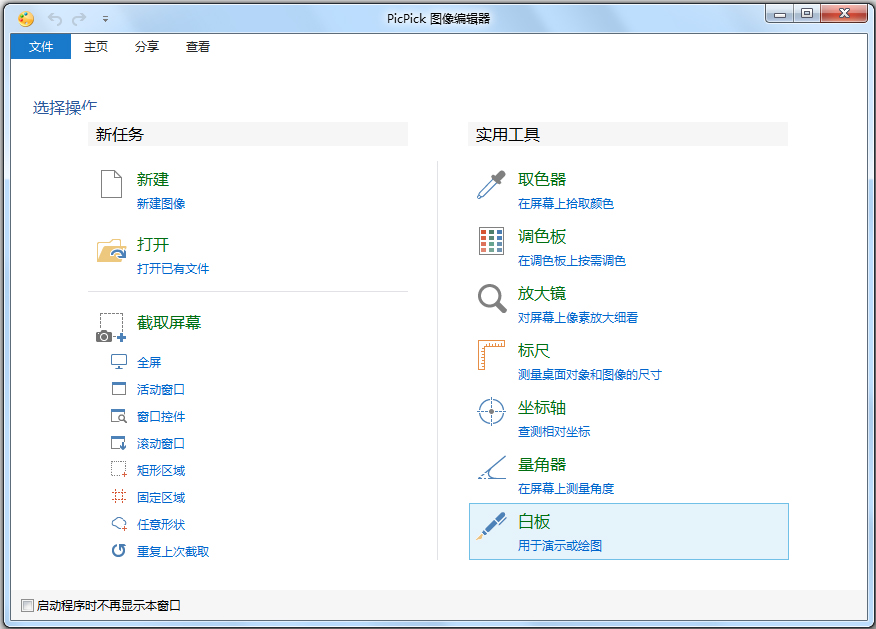Capture 全屏 full screen
Image resolution: width=876 pixels, height=629 pixels.
[x=149, y=363]
